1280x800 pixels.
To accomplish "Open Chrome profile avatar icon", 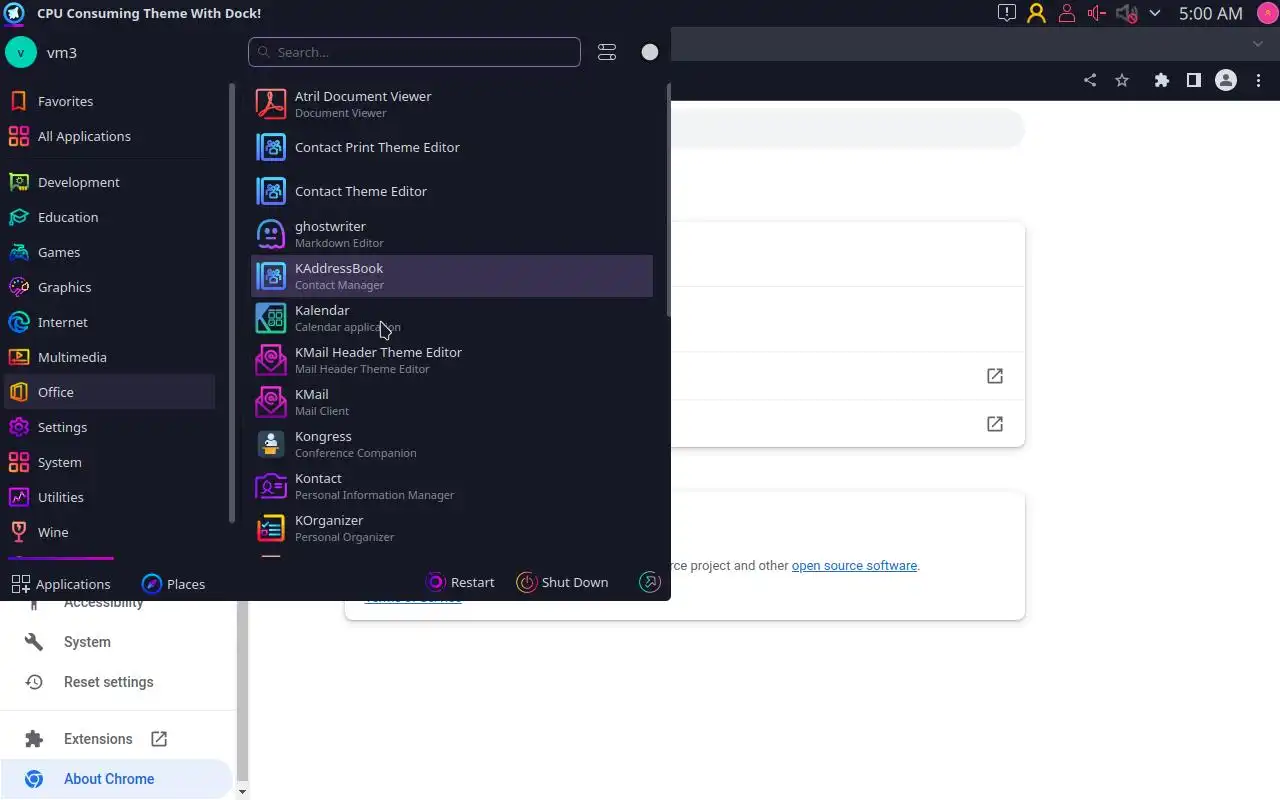I will pos(1226,81).
